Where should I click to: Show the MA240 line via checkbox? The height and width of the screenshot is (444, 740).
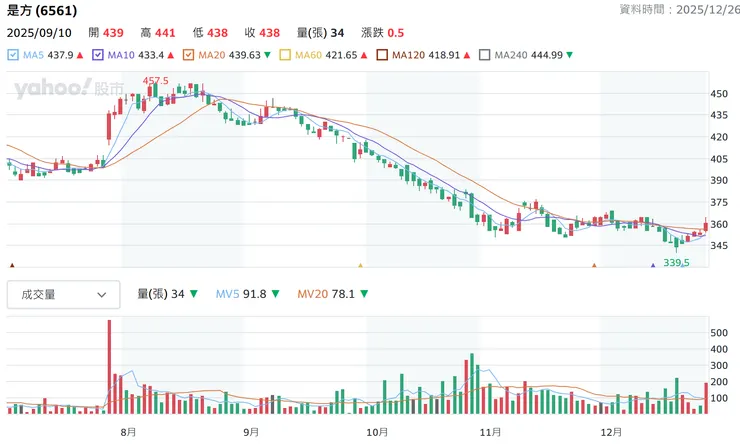485,55
